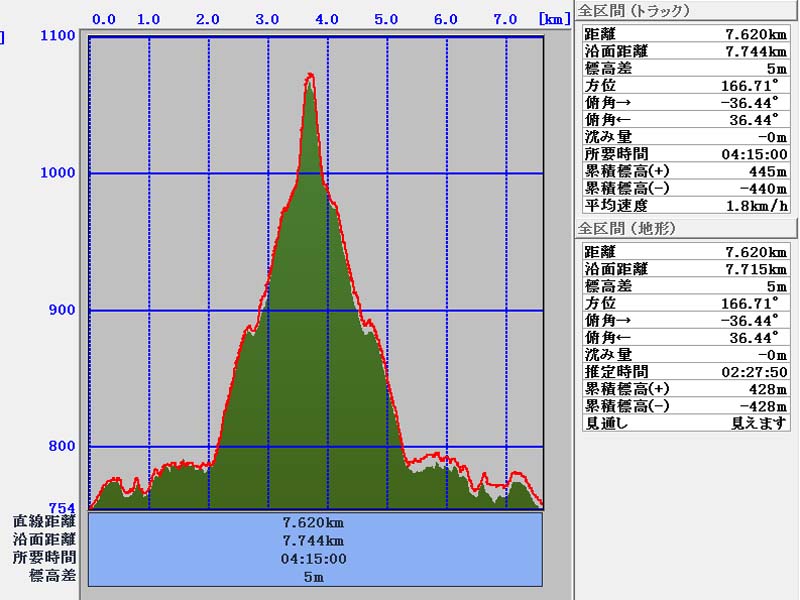
Task: Click 04:15:00 in the blue summary bar
Action: tap(315, 559)
